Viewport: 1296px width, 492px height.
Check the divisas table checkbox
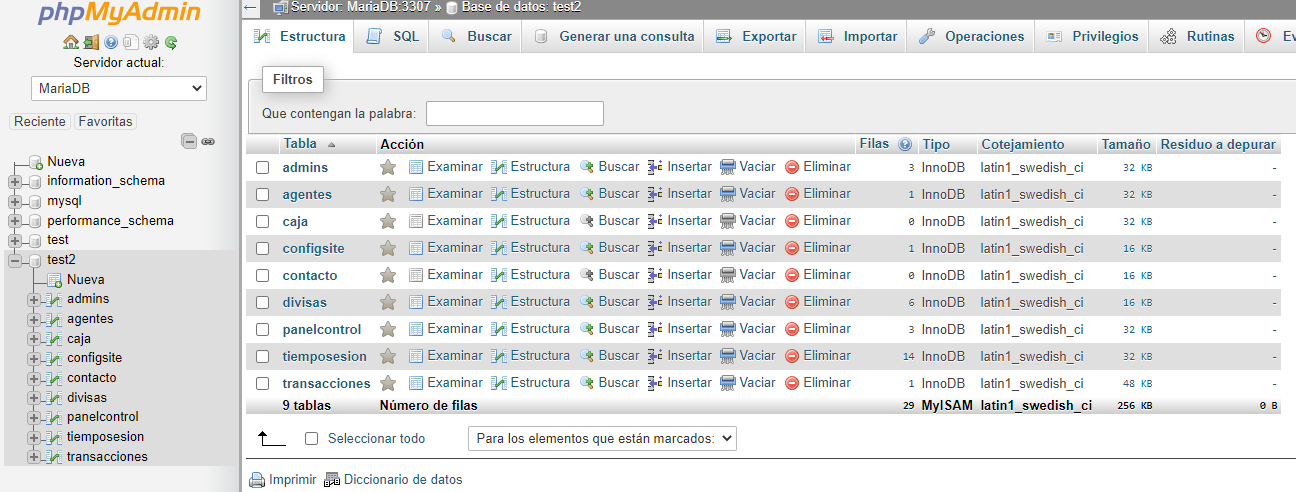(x=263, y=303)
